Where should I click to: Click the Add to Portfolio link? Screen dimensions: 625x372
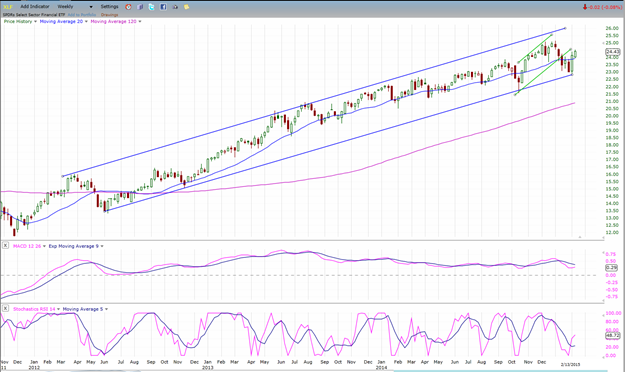[x=82, y=15]
